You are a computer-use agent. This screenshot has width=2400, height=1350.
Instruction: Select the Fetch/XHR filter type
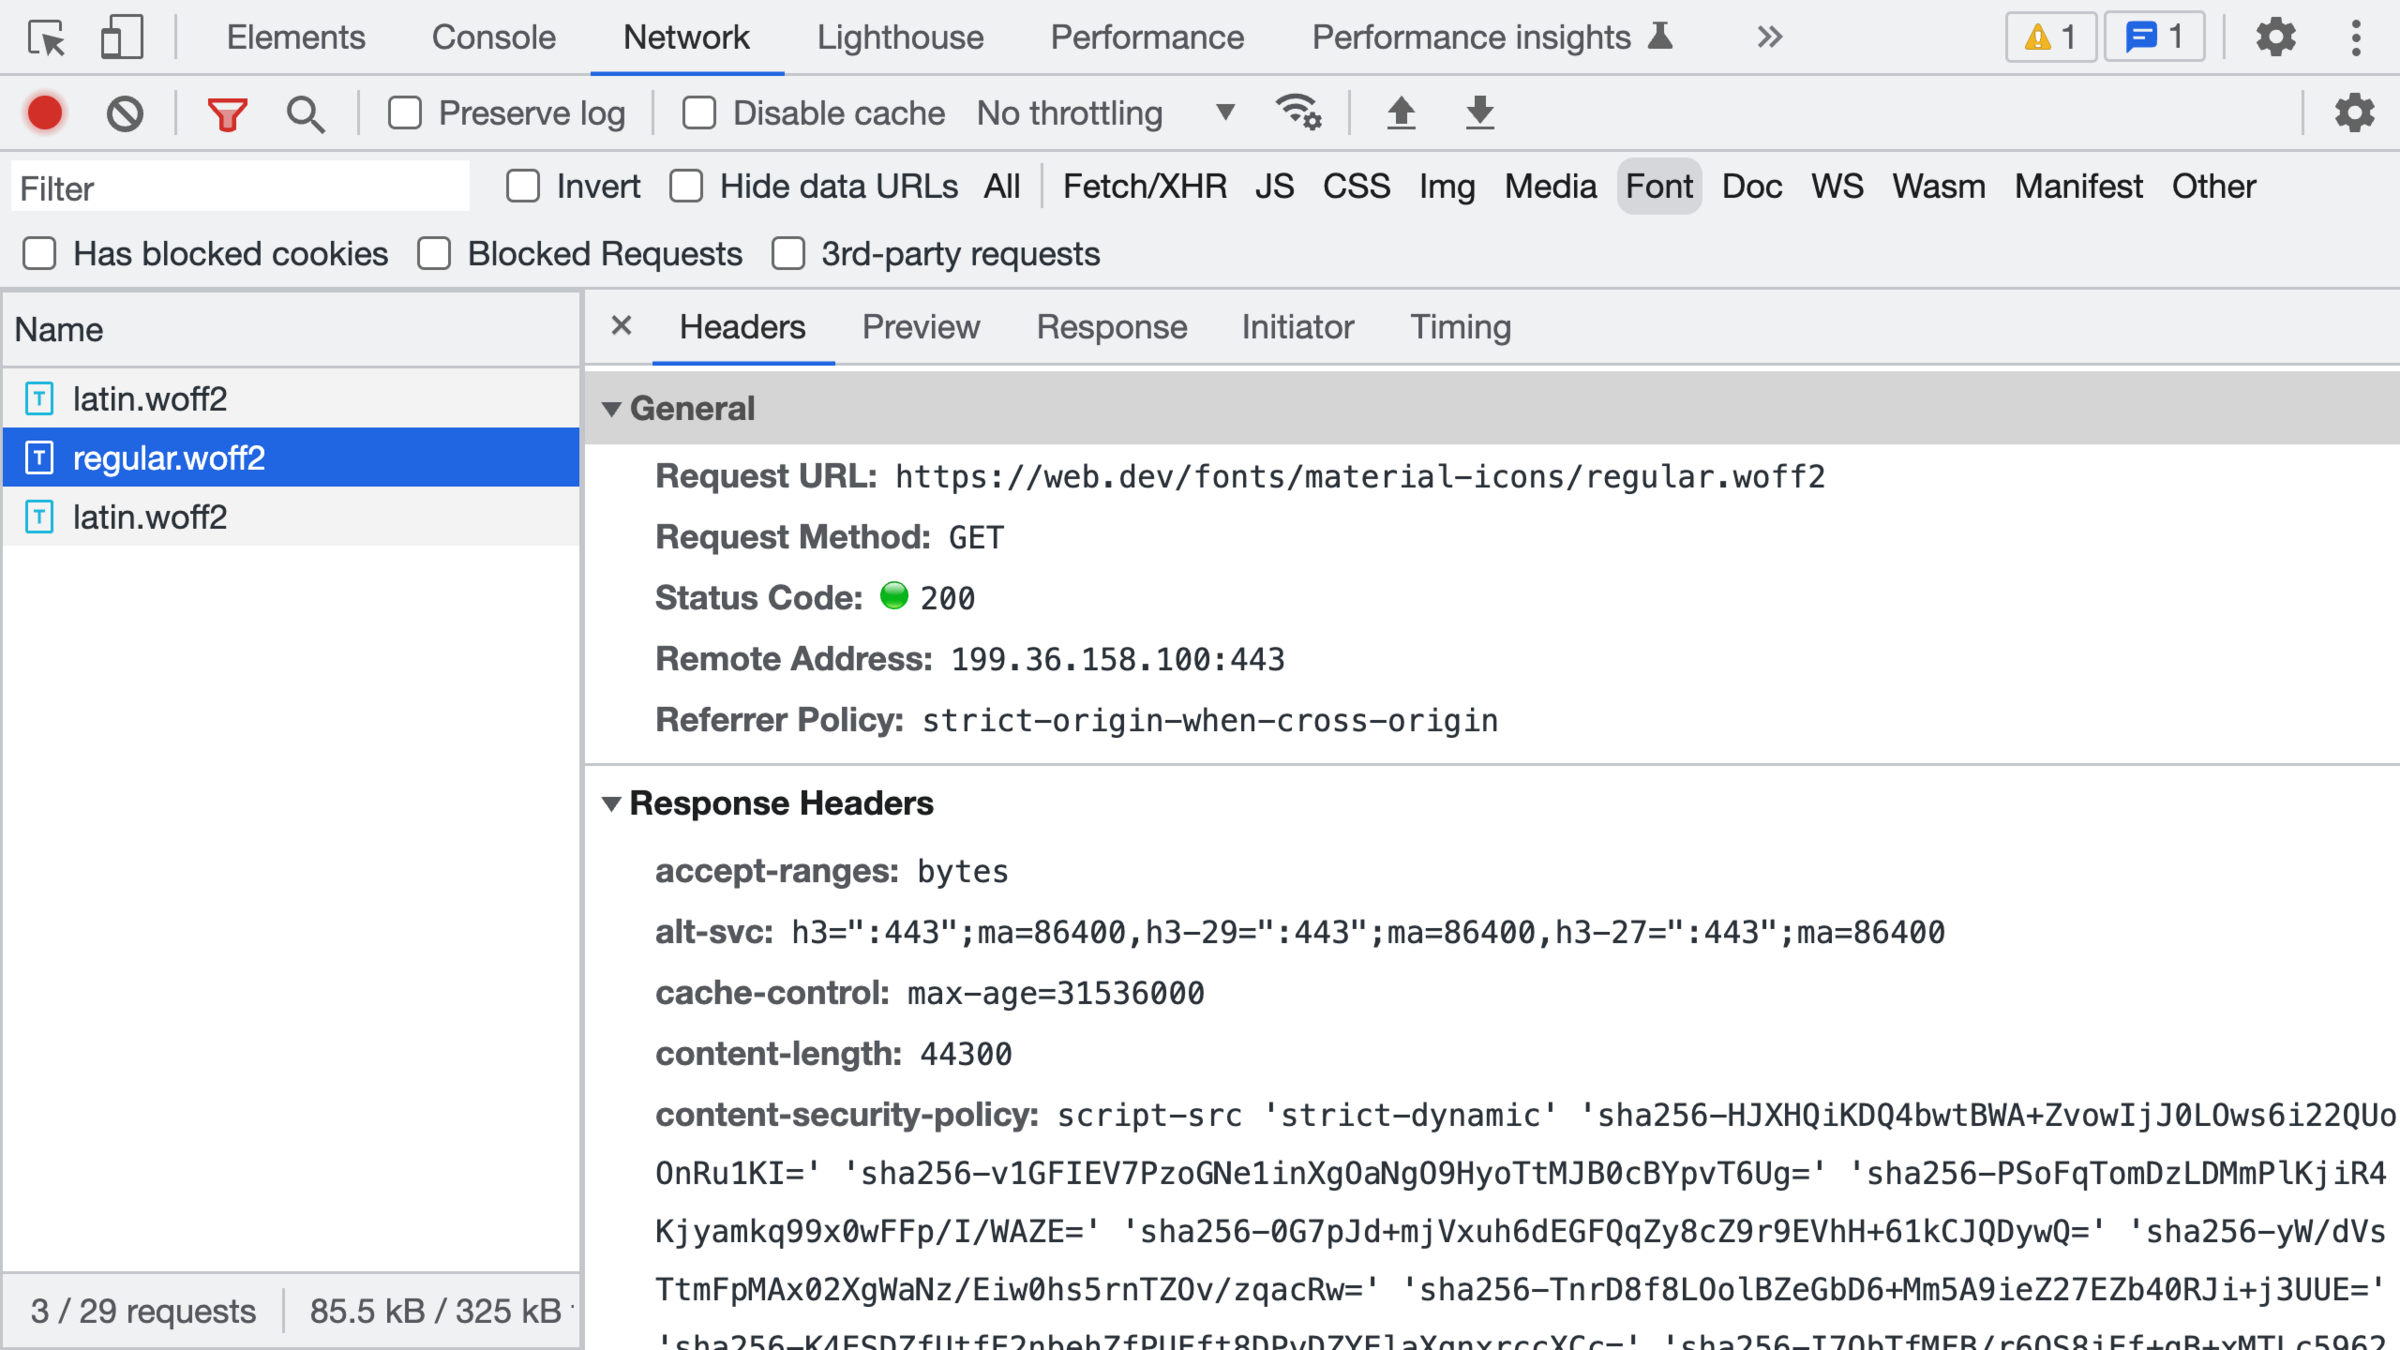(1144, 186)
